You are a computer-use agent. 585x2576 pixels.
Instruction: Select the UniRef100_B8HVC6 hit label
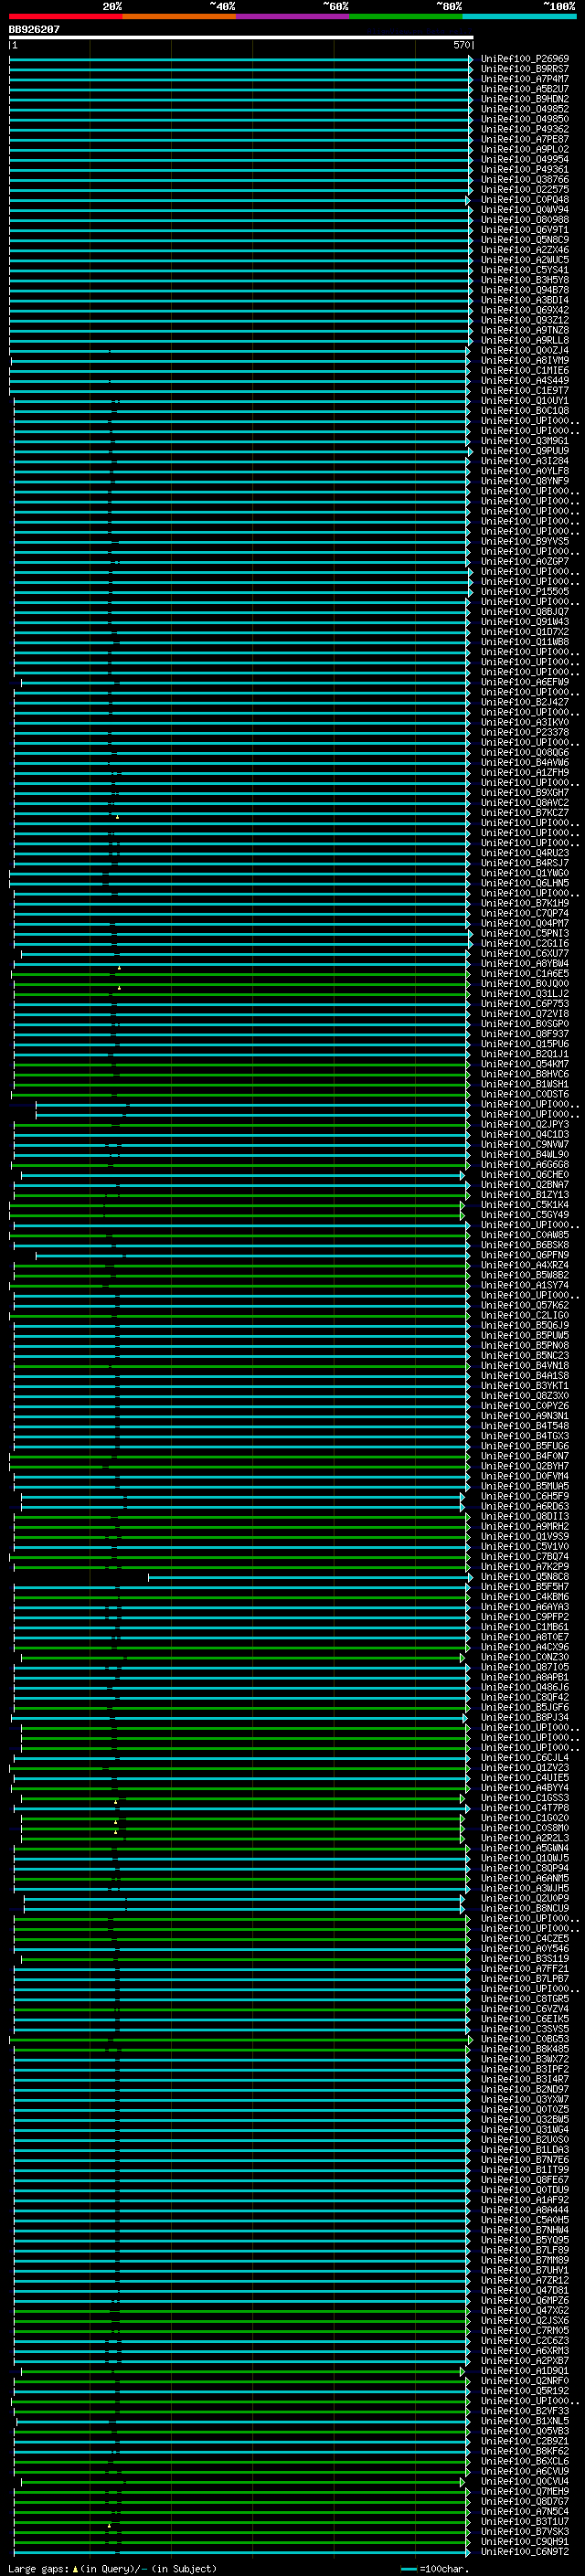pos(525,1074)
